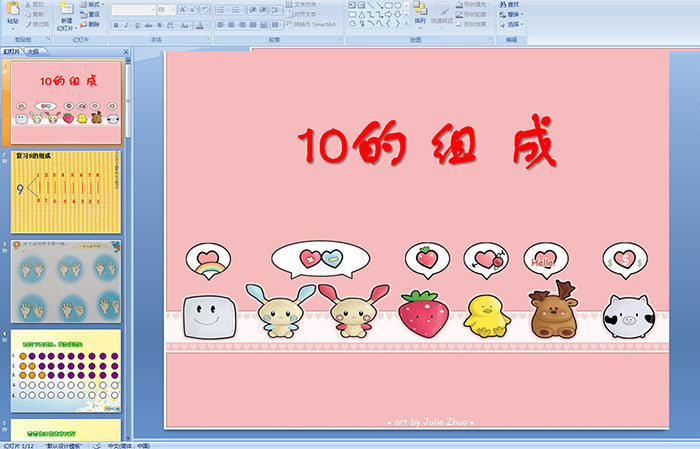Viewport: 700px width, 449px height.
Task: Open Shape Effects (形状效果) menu
Action: (473, 24)
